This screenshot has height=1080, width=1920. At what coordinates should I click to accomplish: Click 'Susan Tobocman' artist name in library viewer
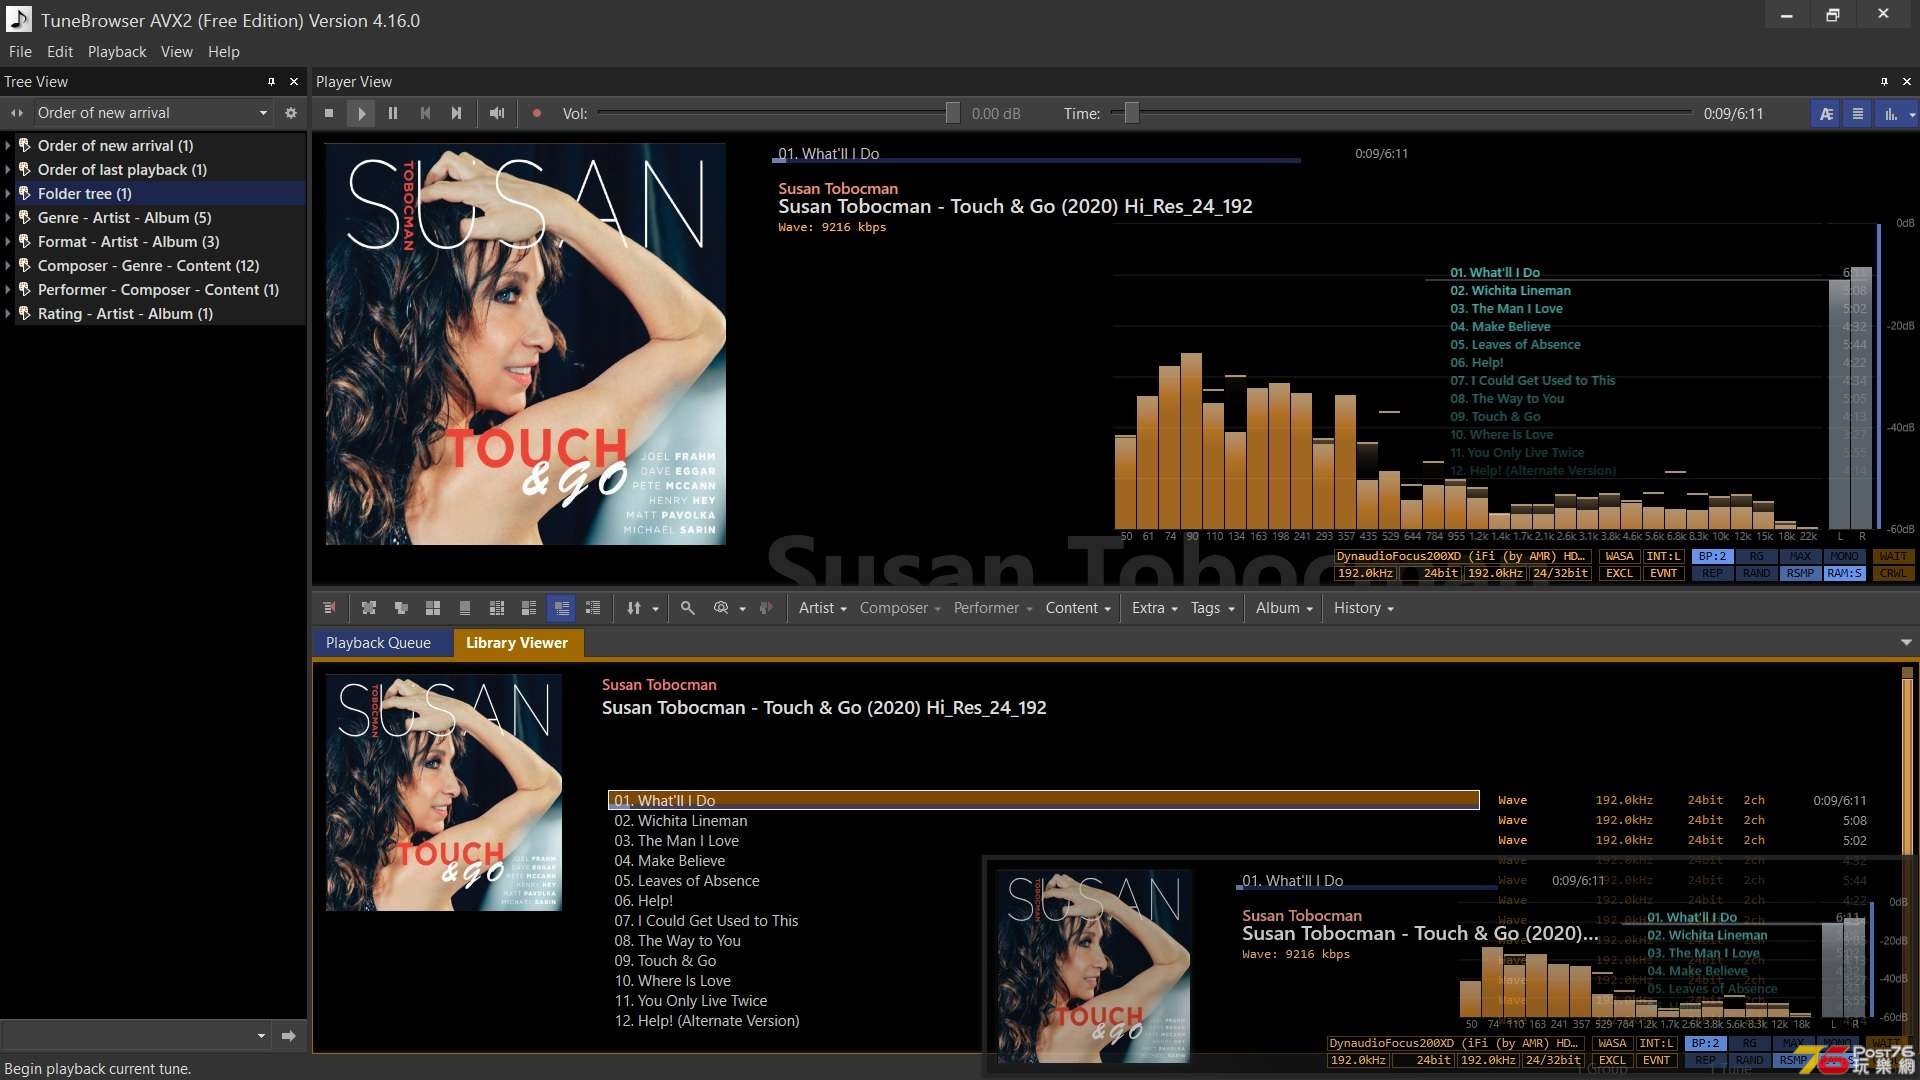tap(659, 685)
